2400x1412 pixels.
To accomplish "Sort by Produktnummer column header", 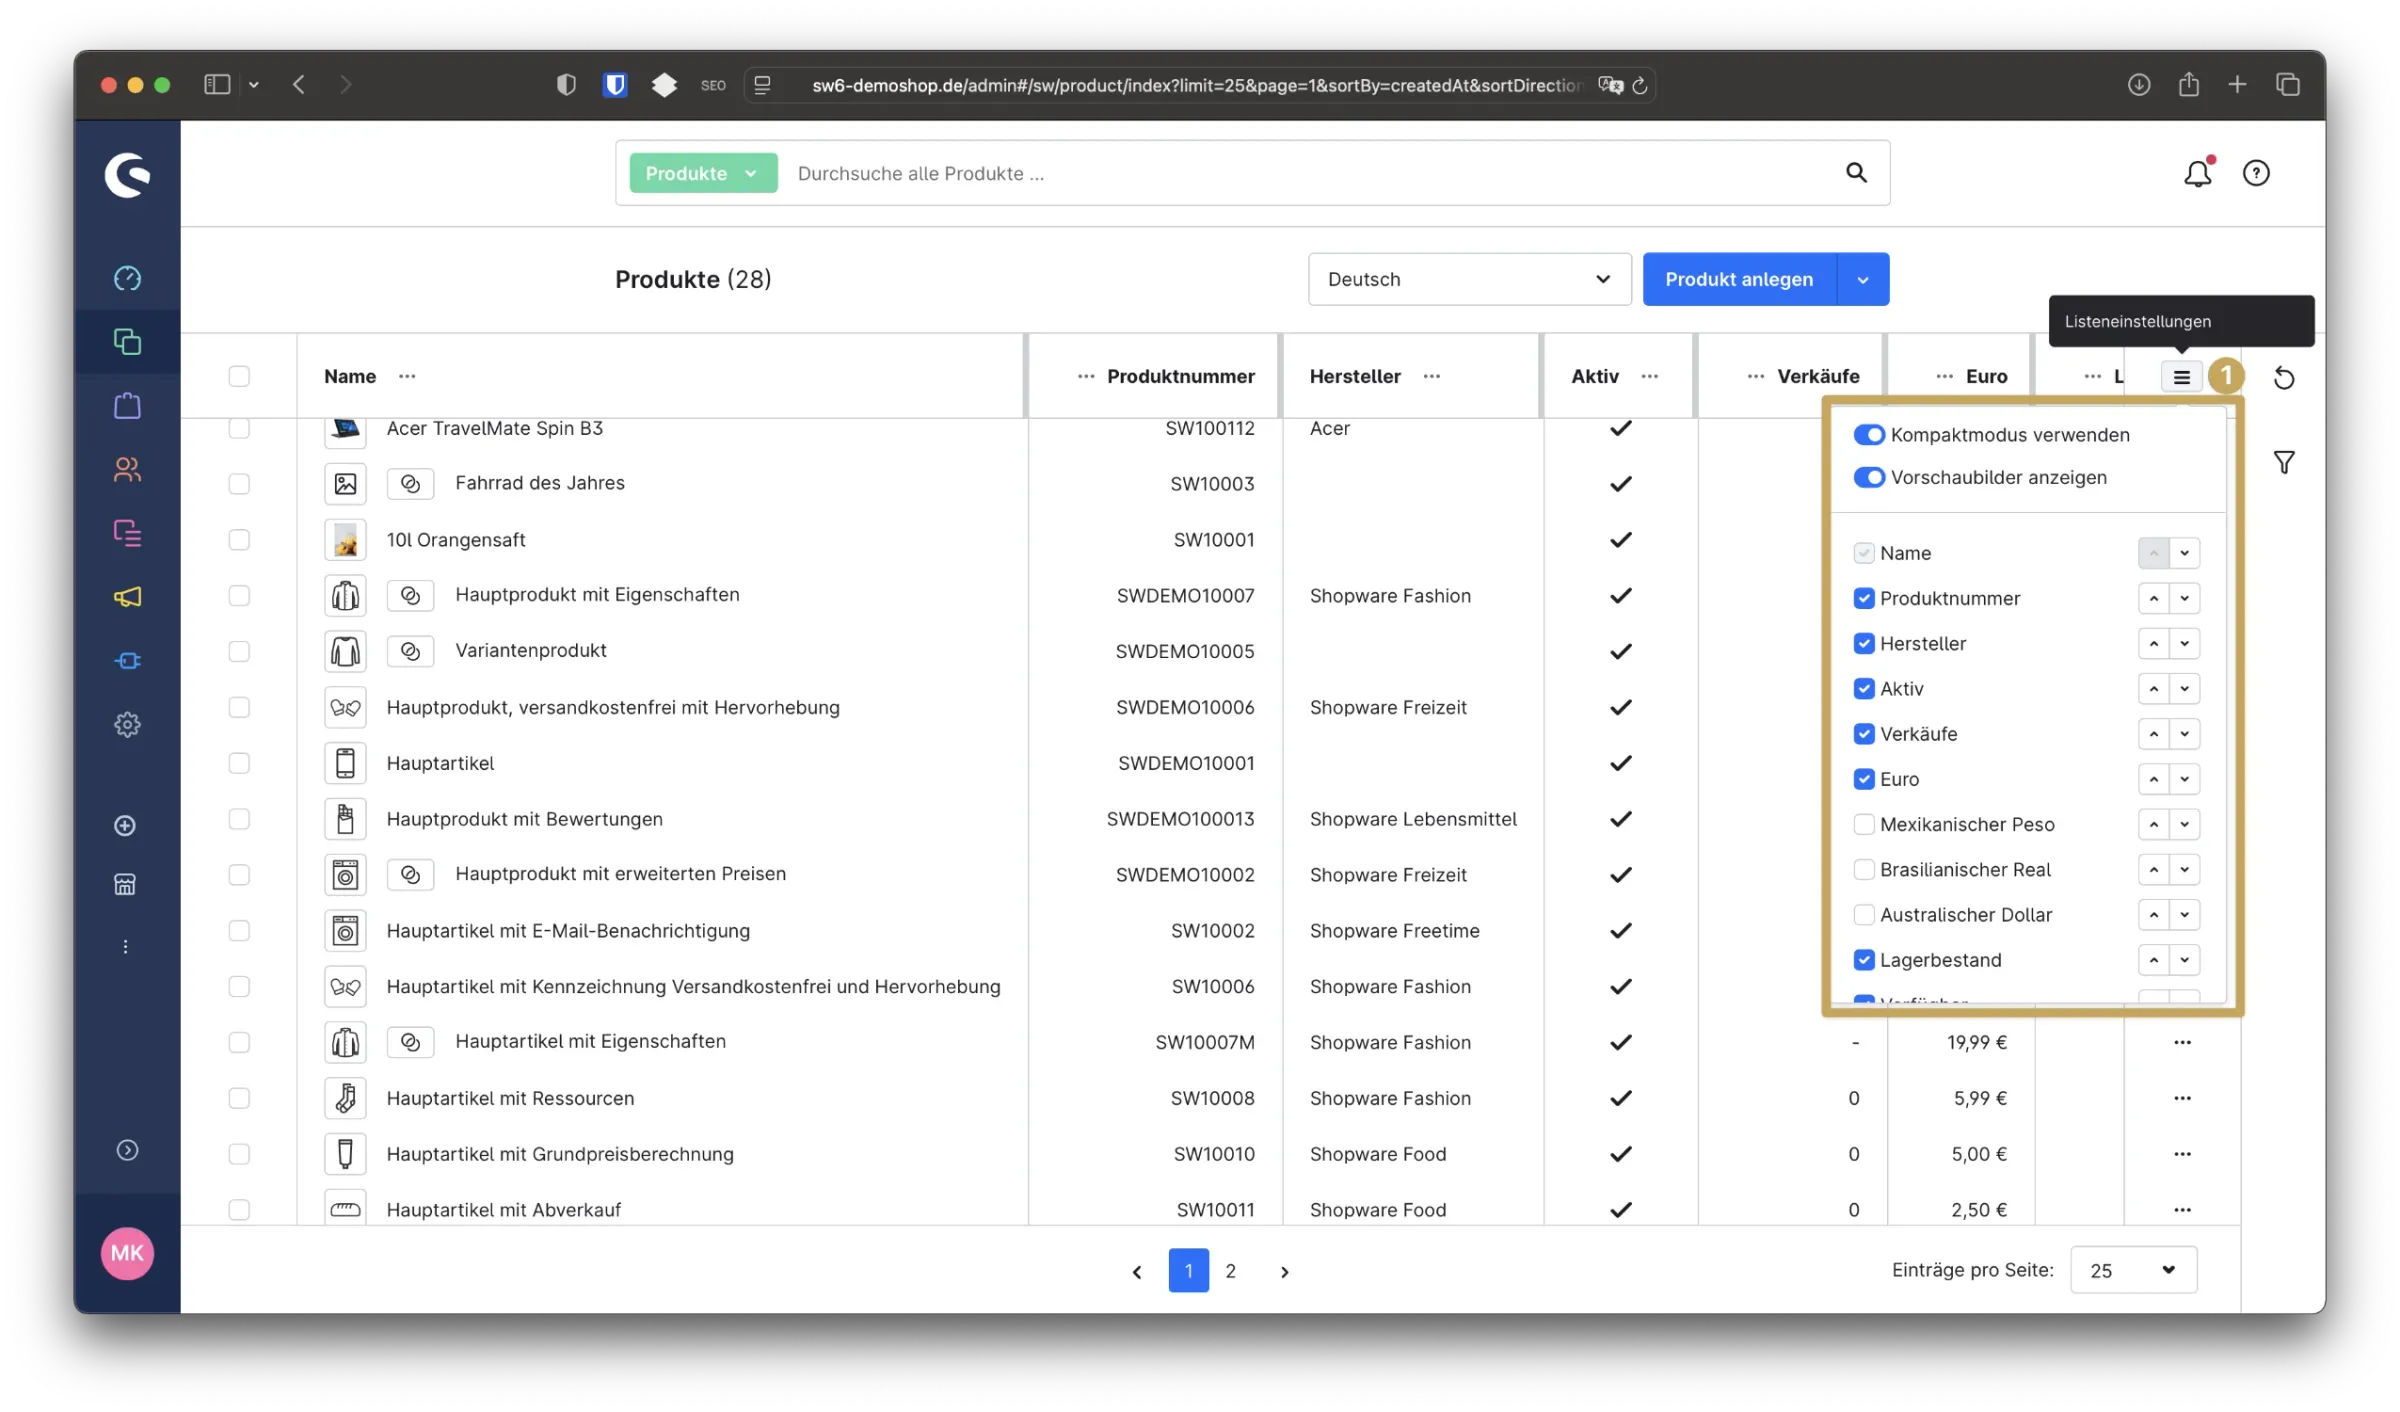I will click(1180, 377).
